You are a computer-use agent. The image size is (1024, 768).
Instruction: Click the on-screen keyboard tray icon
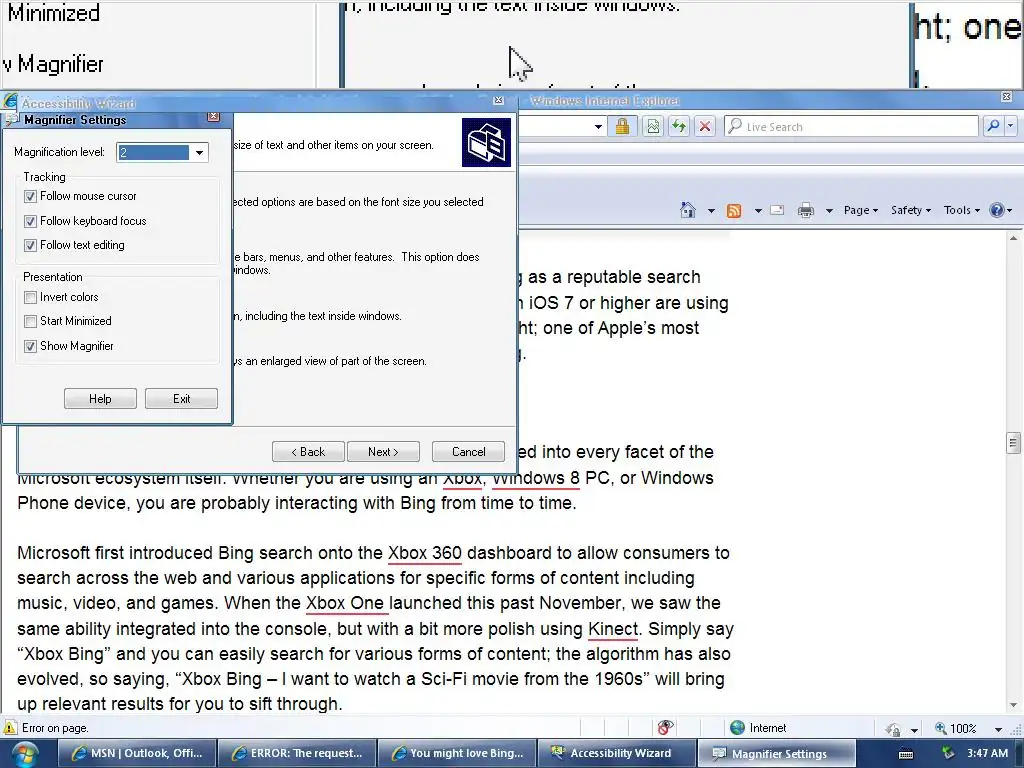[x=906, y=754]
